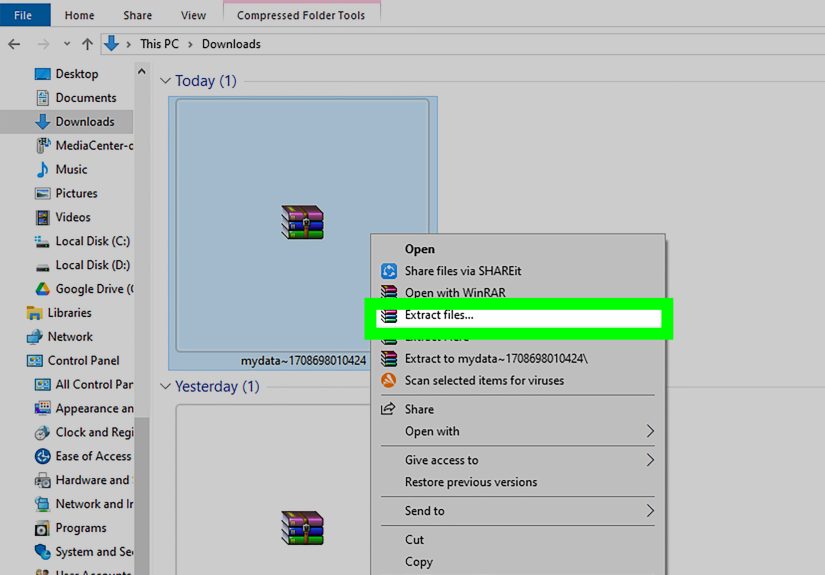Open the Compressed Folder Tools tab

(301, 15)
